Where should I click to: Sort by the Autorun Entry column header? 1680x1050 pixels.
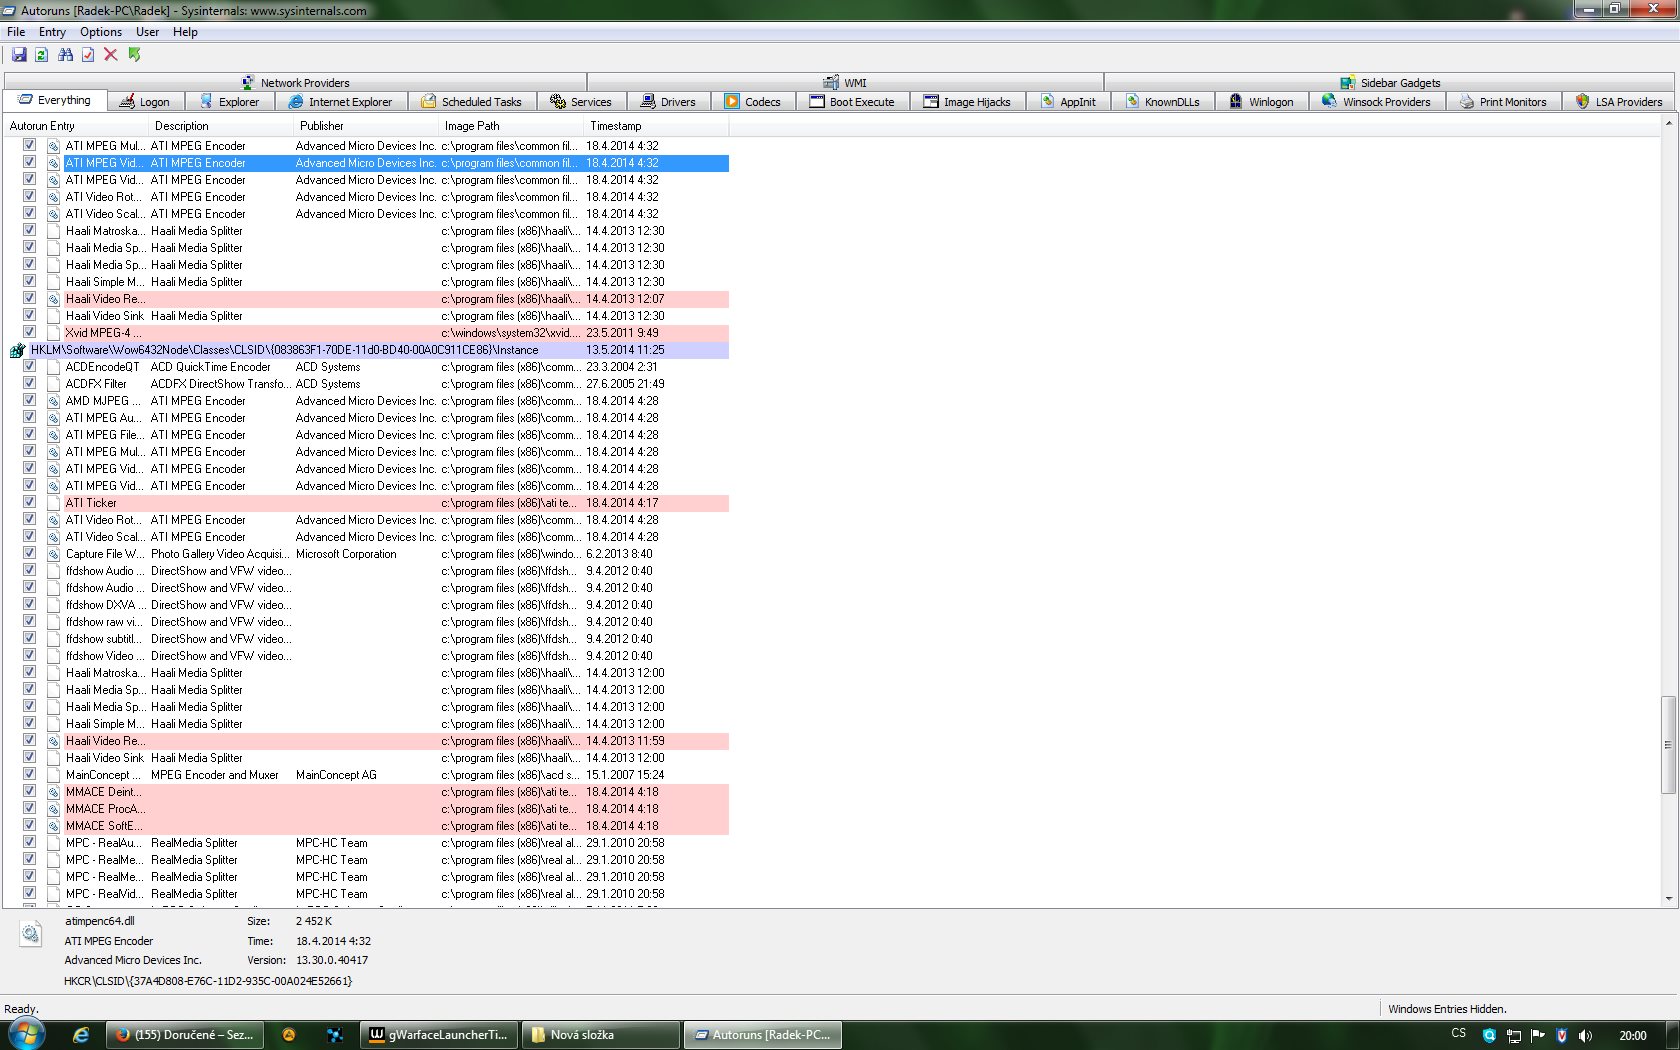pos(76,126)
